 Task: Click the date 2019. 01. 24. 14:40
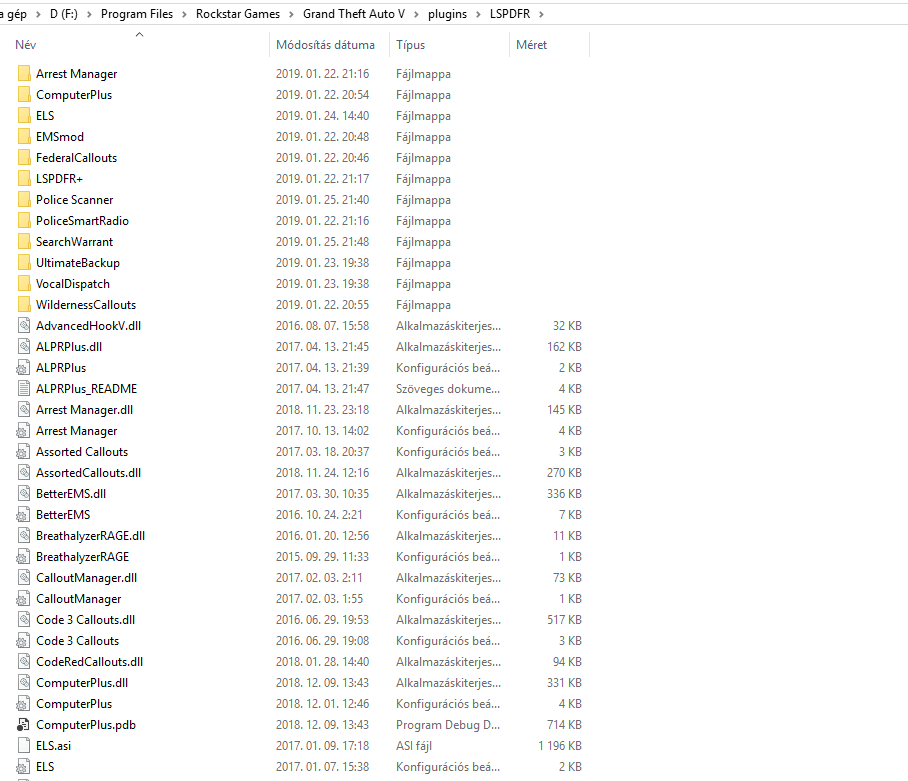pos(322,116)
